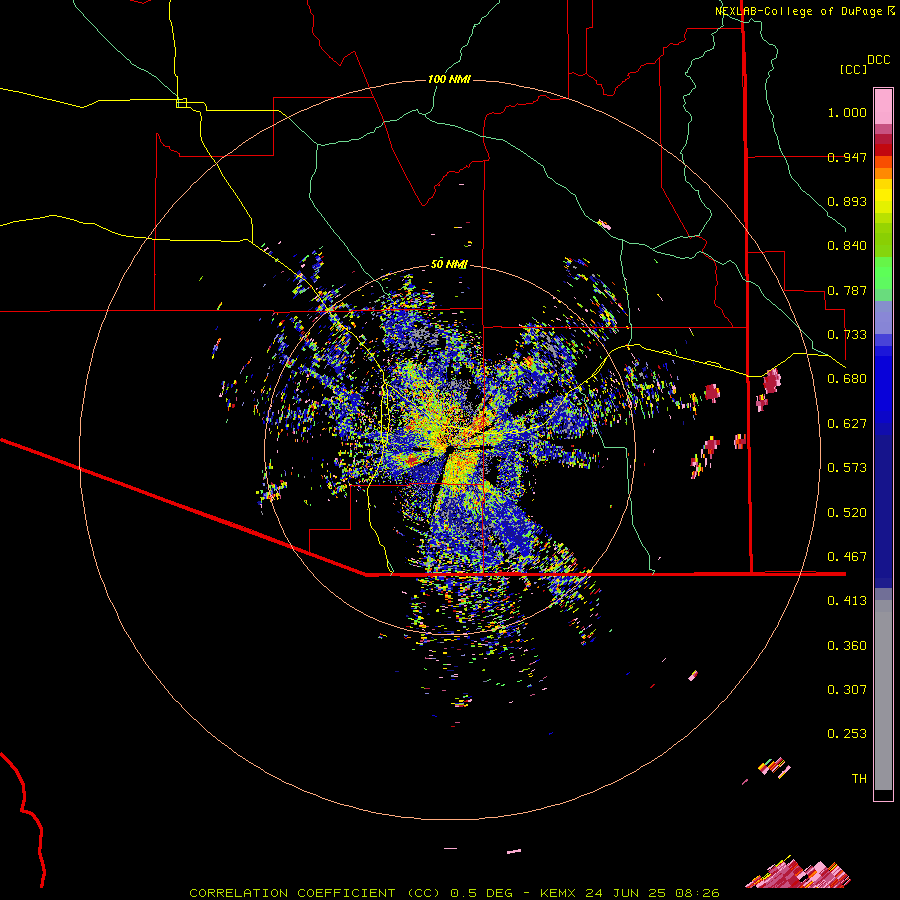The image size is (900, 900).
Task: Click the pink storm cell on the thick vertical red line
Action: click(x=740, y=441)
